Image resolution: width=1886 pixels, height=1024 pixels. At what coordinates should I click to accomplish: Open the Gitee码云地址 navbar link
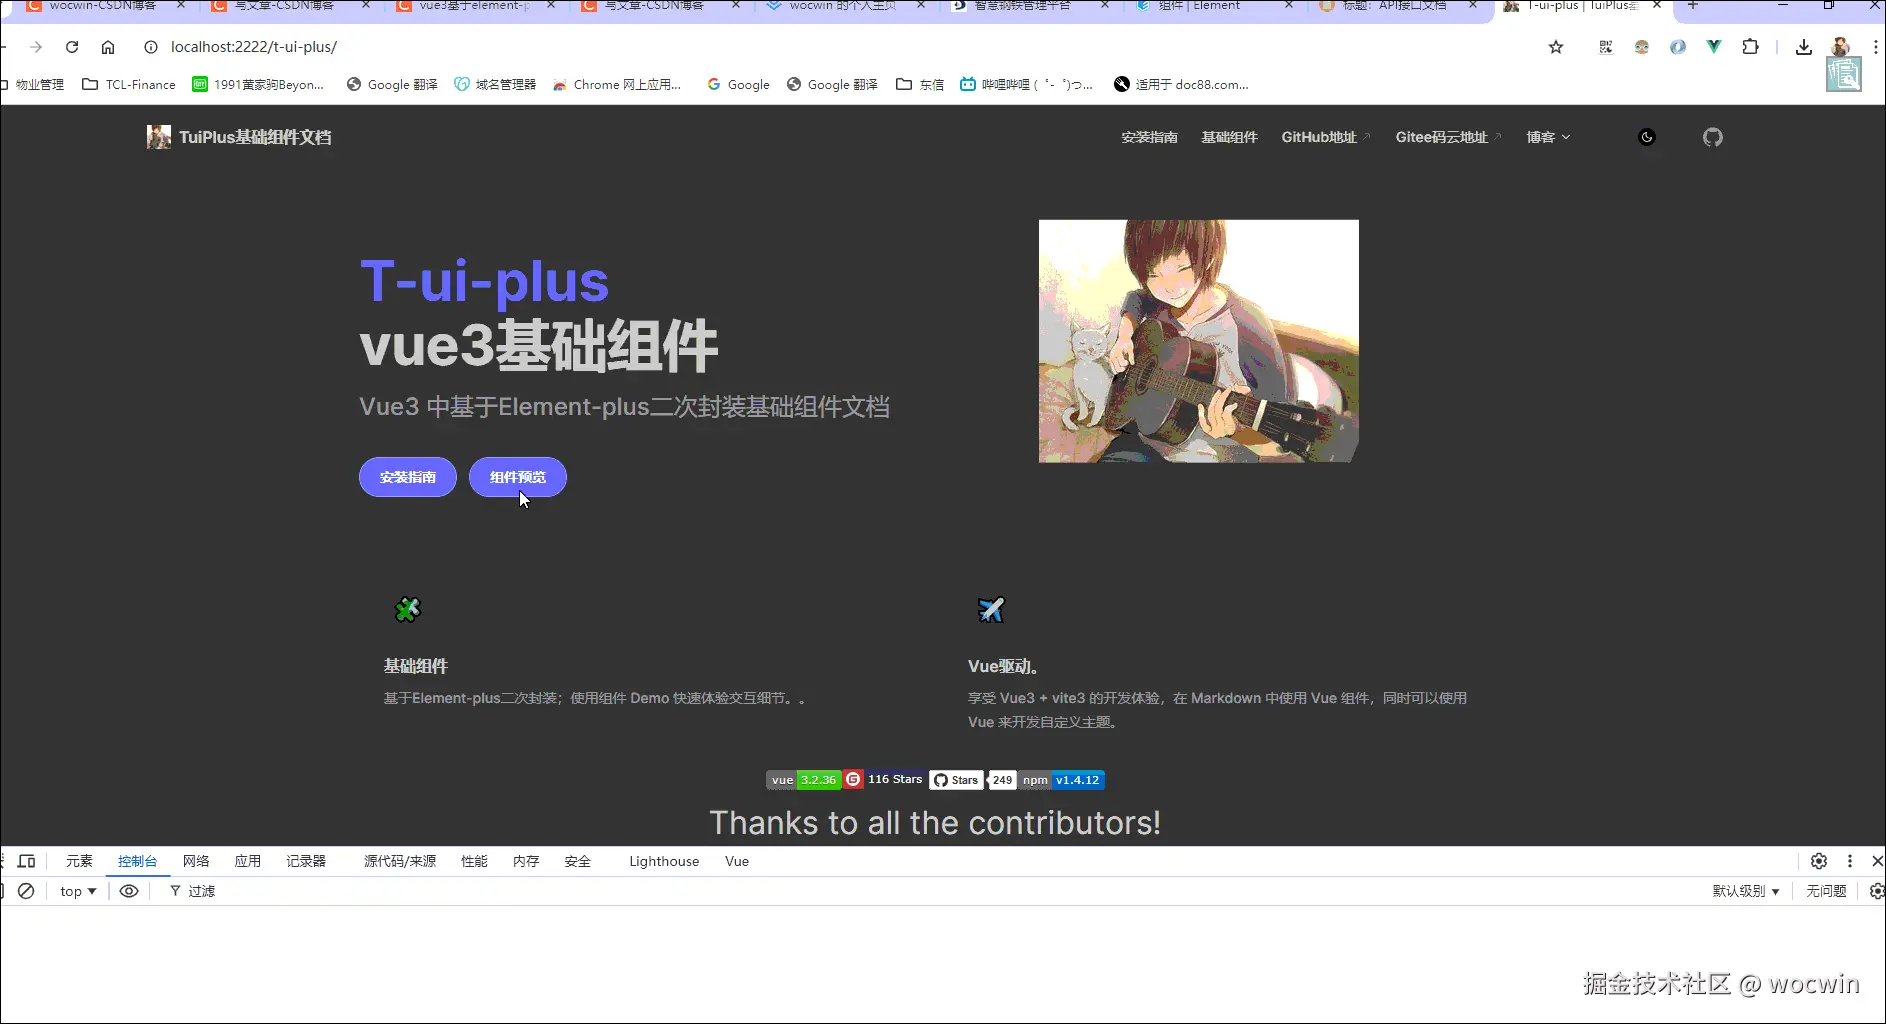[x=1448, y=137]
